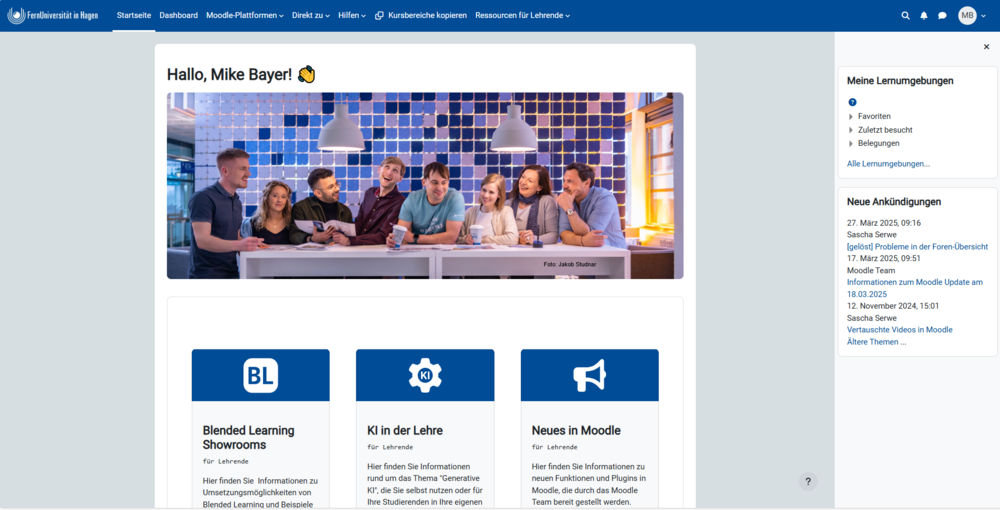The height and width of the screenshot is (510, 1000).
Task: Open the messages speech bubble icon
Action: [942, 16]
